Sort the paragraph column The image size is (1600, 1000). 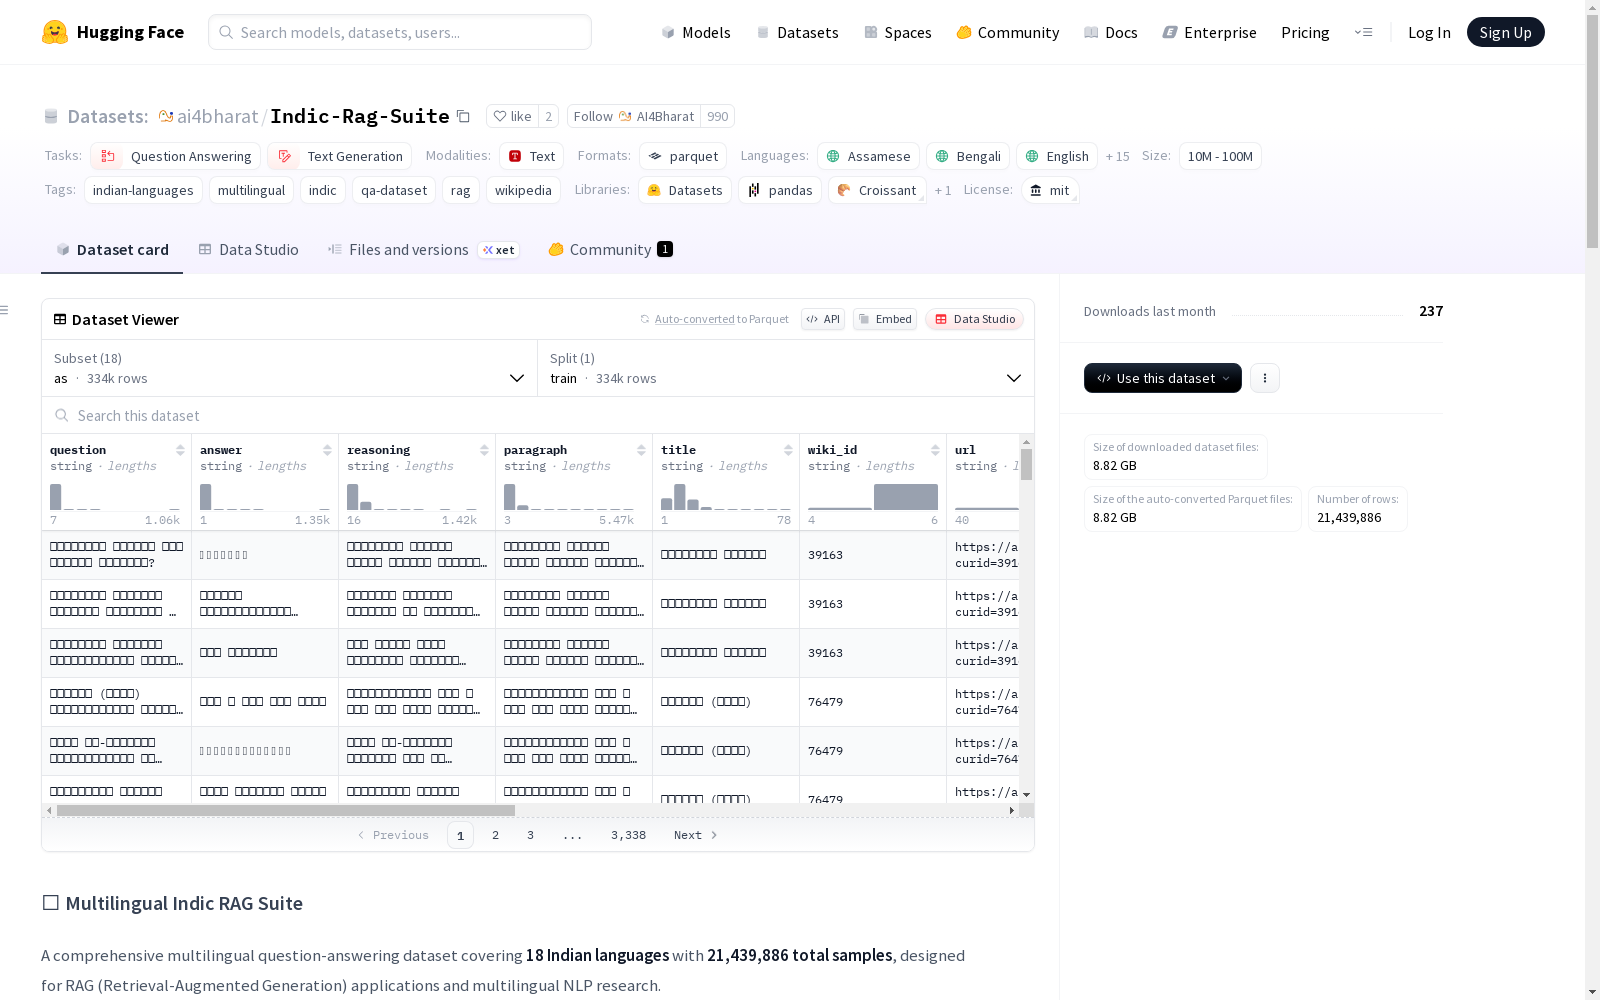click(641, 450)
